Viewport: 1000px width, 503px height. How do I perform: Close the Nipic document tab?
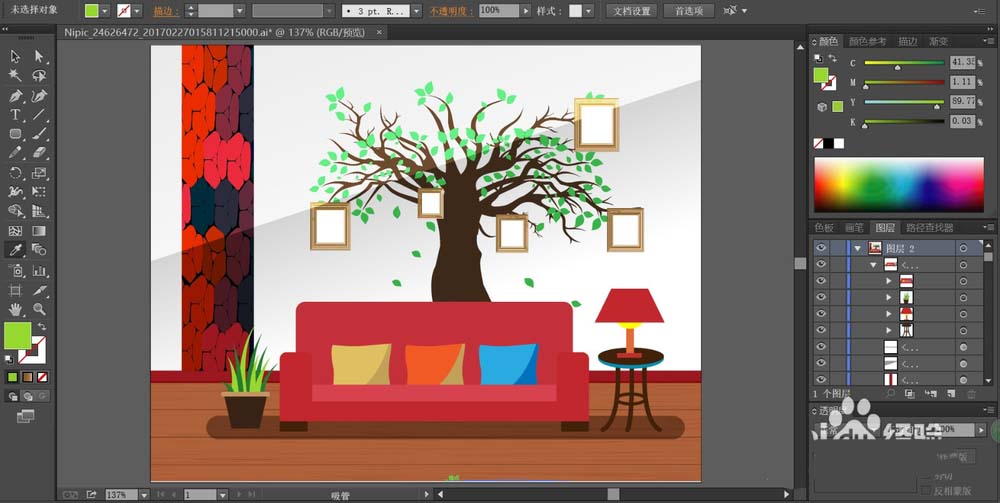(379, 32)
